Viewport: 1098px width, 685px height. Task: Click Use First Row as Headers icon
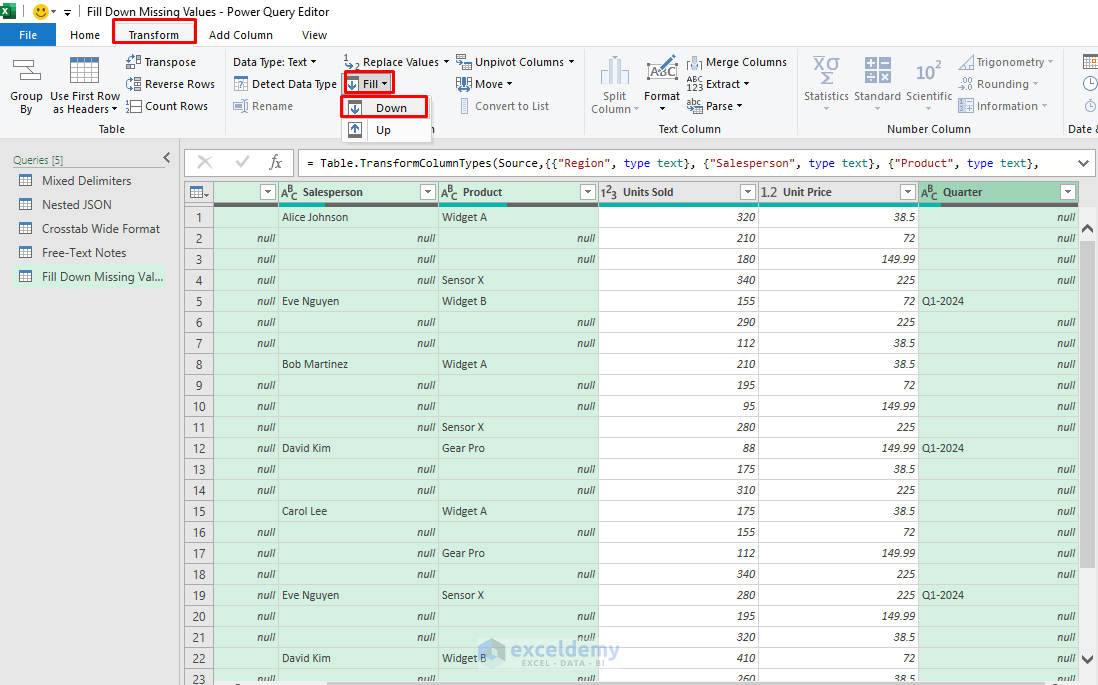[x=84, y=71]
